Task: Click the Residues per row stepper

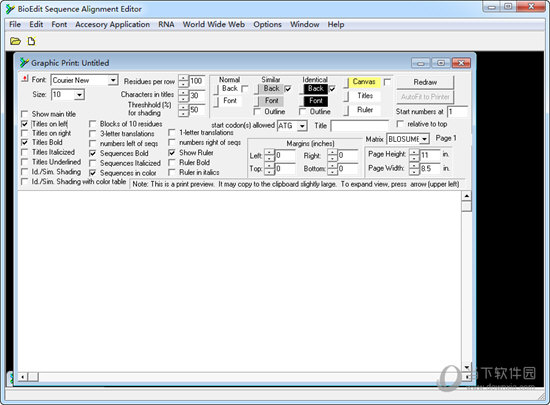Action: pyautogui.click(x=183, y=81)
